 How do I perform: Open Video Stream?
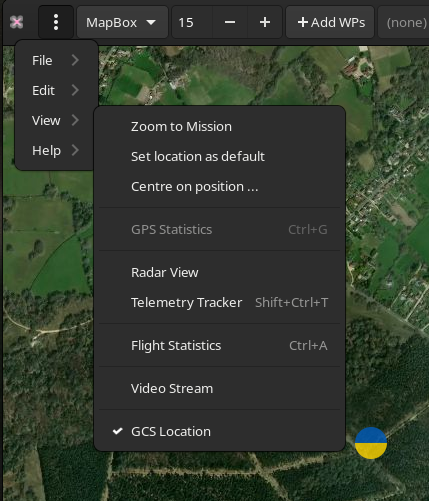click(x=220, y=388)
